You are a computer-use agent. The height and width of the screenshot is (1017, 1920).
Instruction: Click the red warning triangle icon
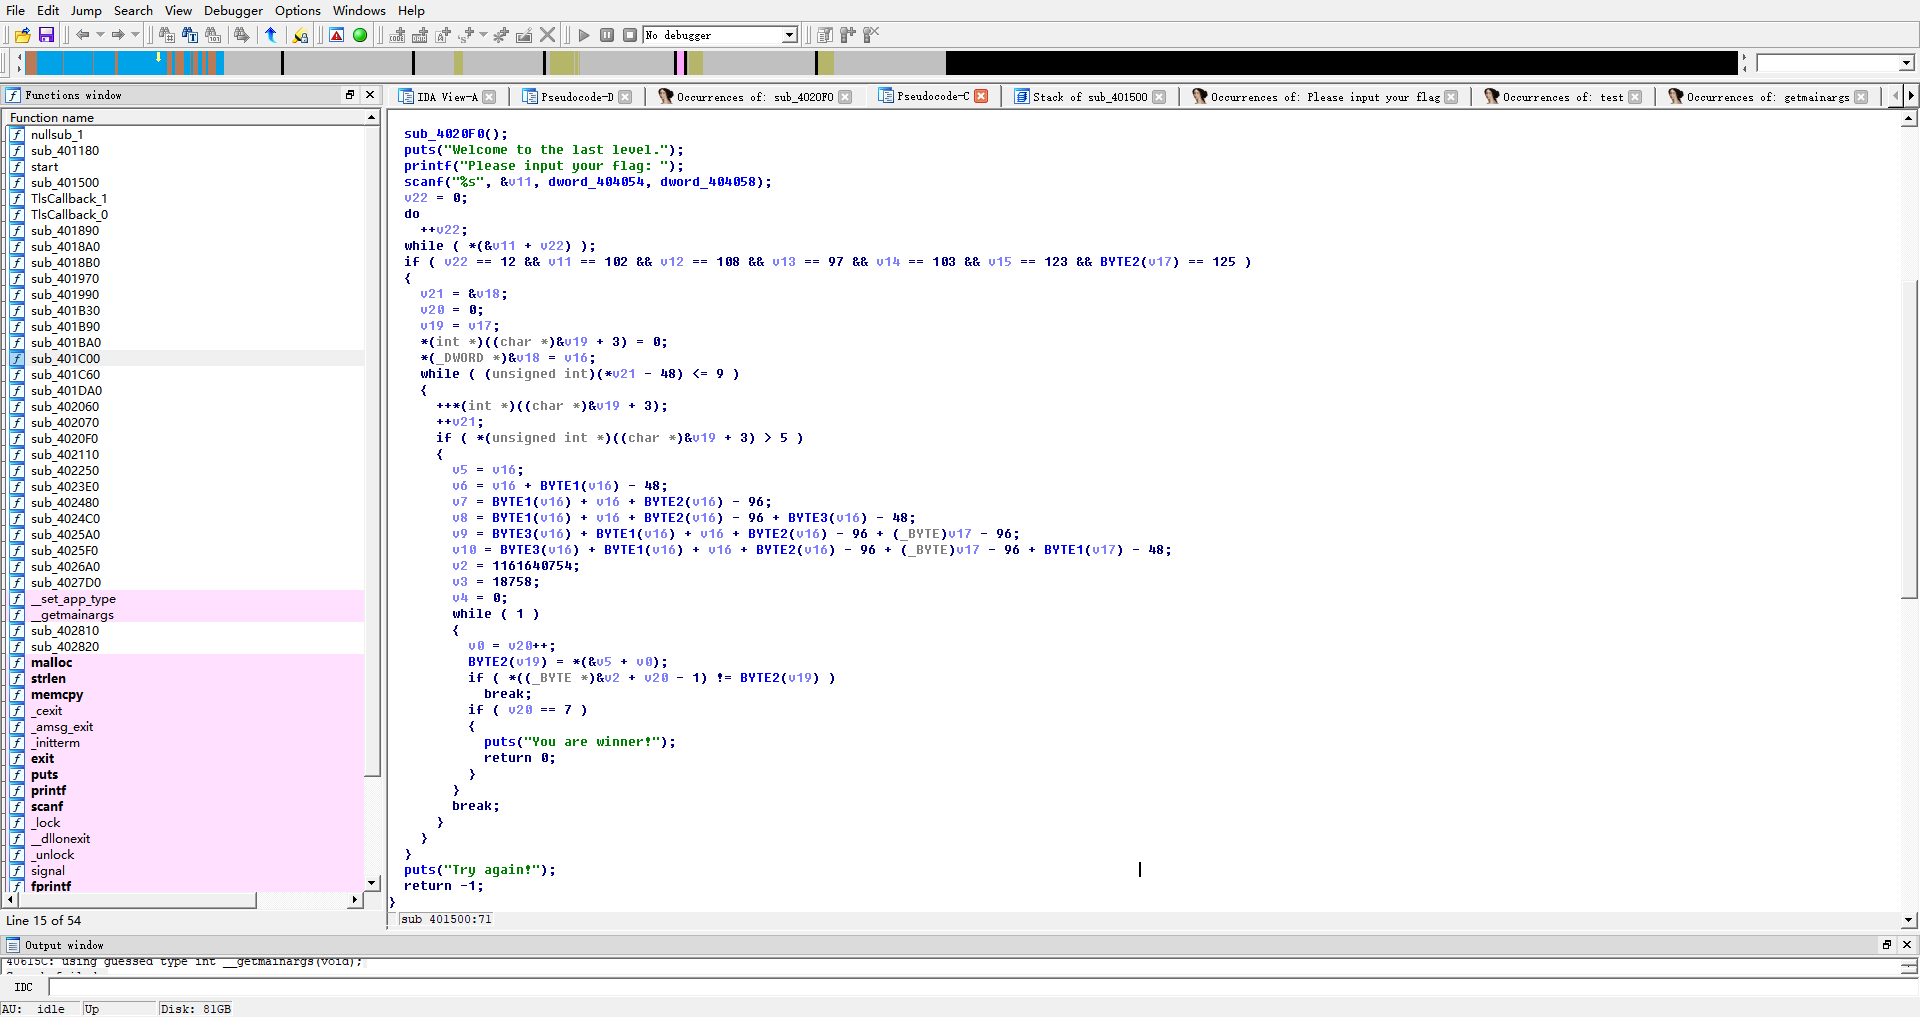(337, 35)
